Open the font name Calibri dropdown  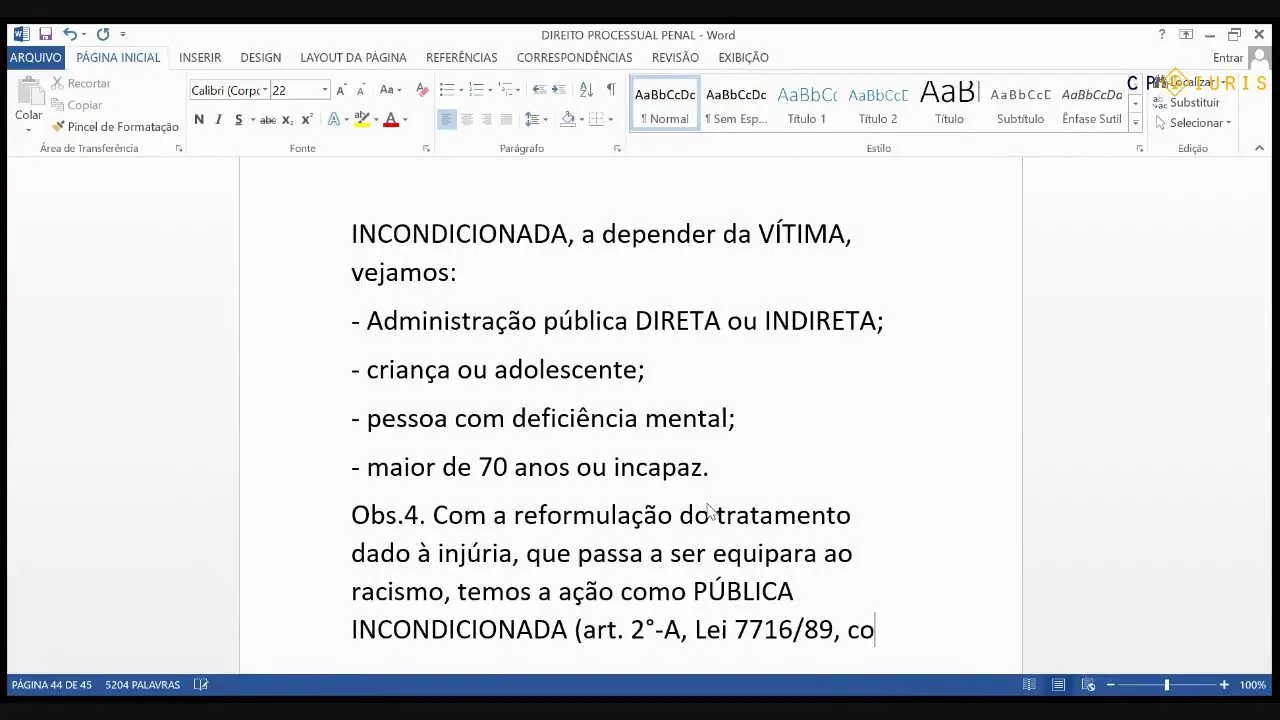(265, 90)
